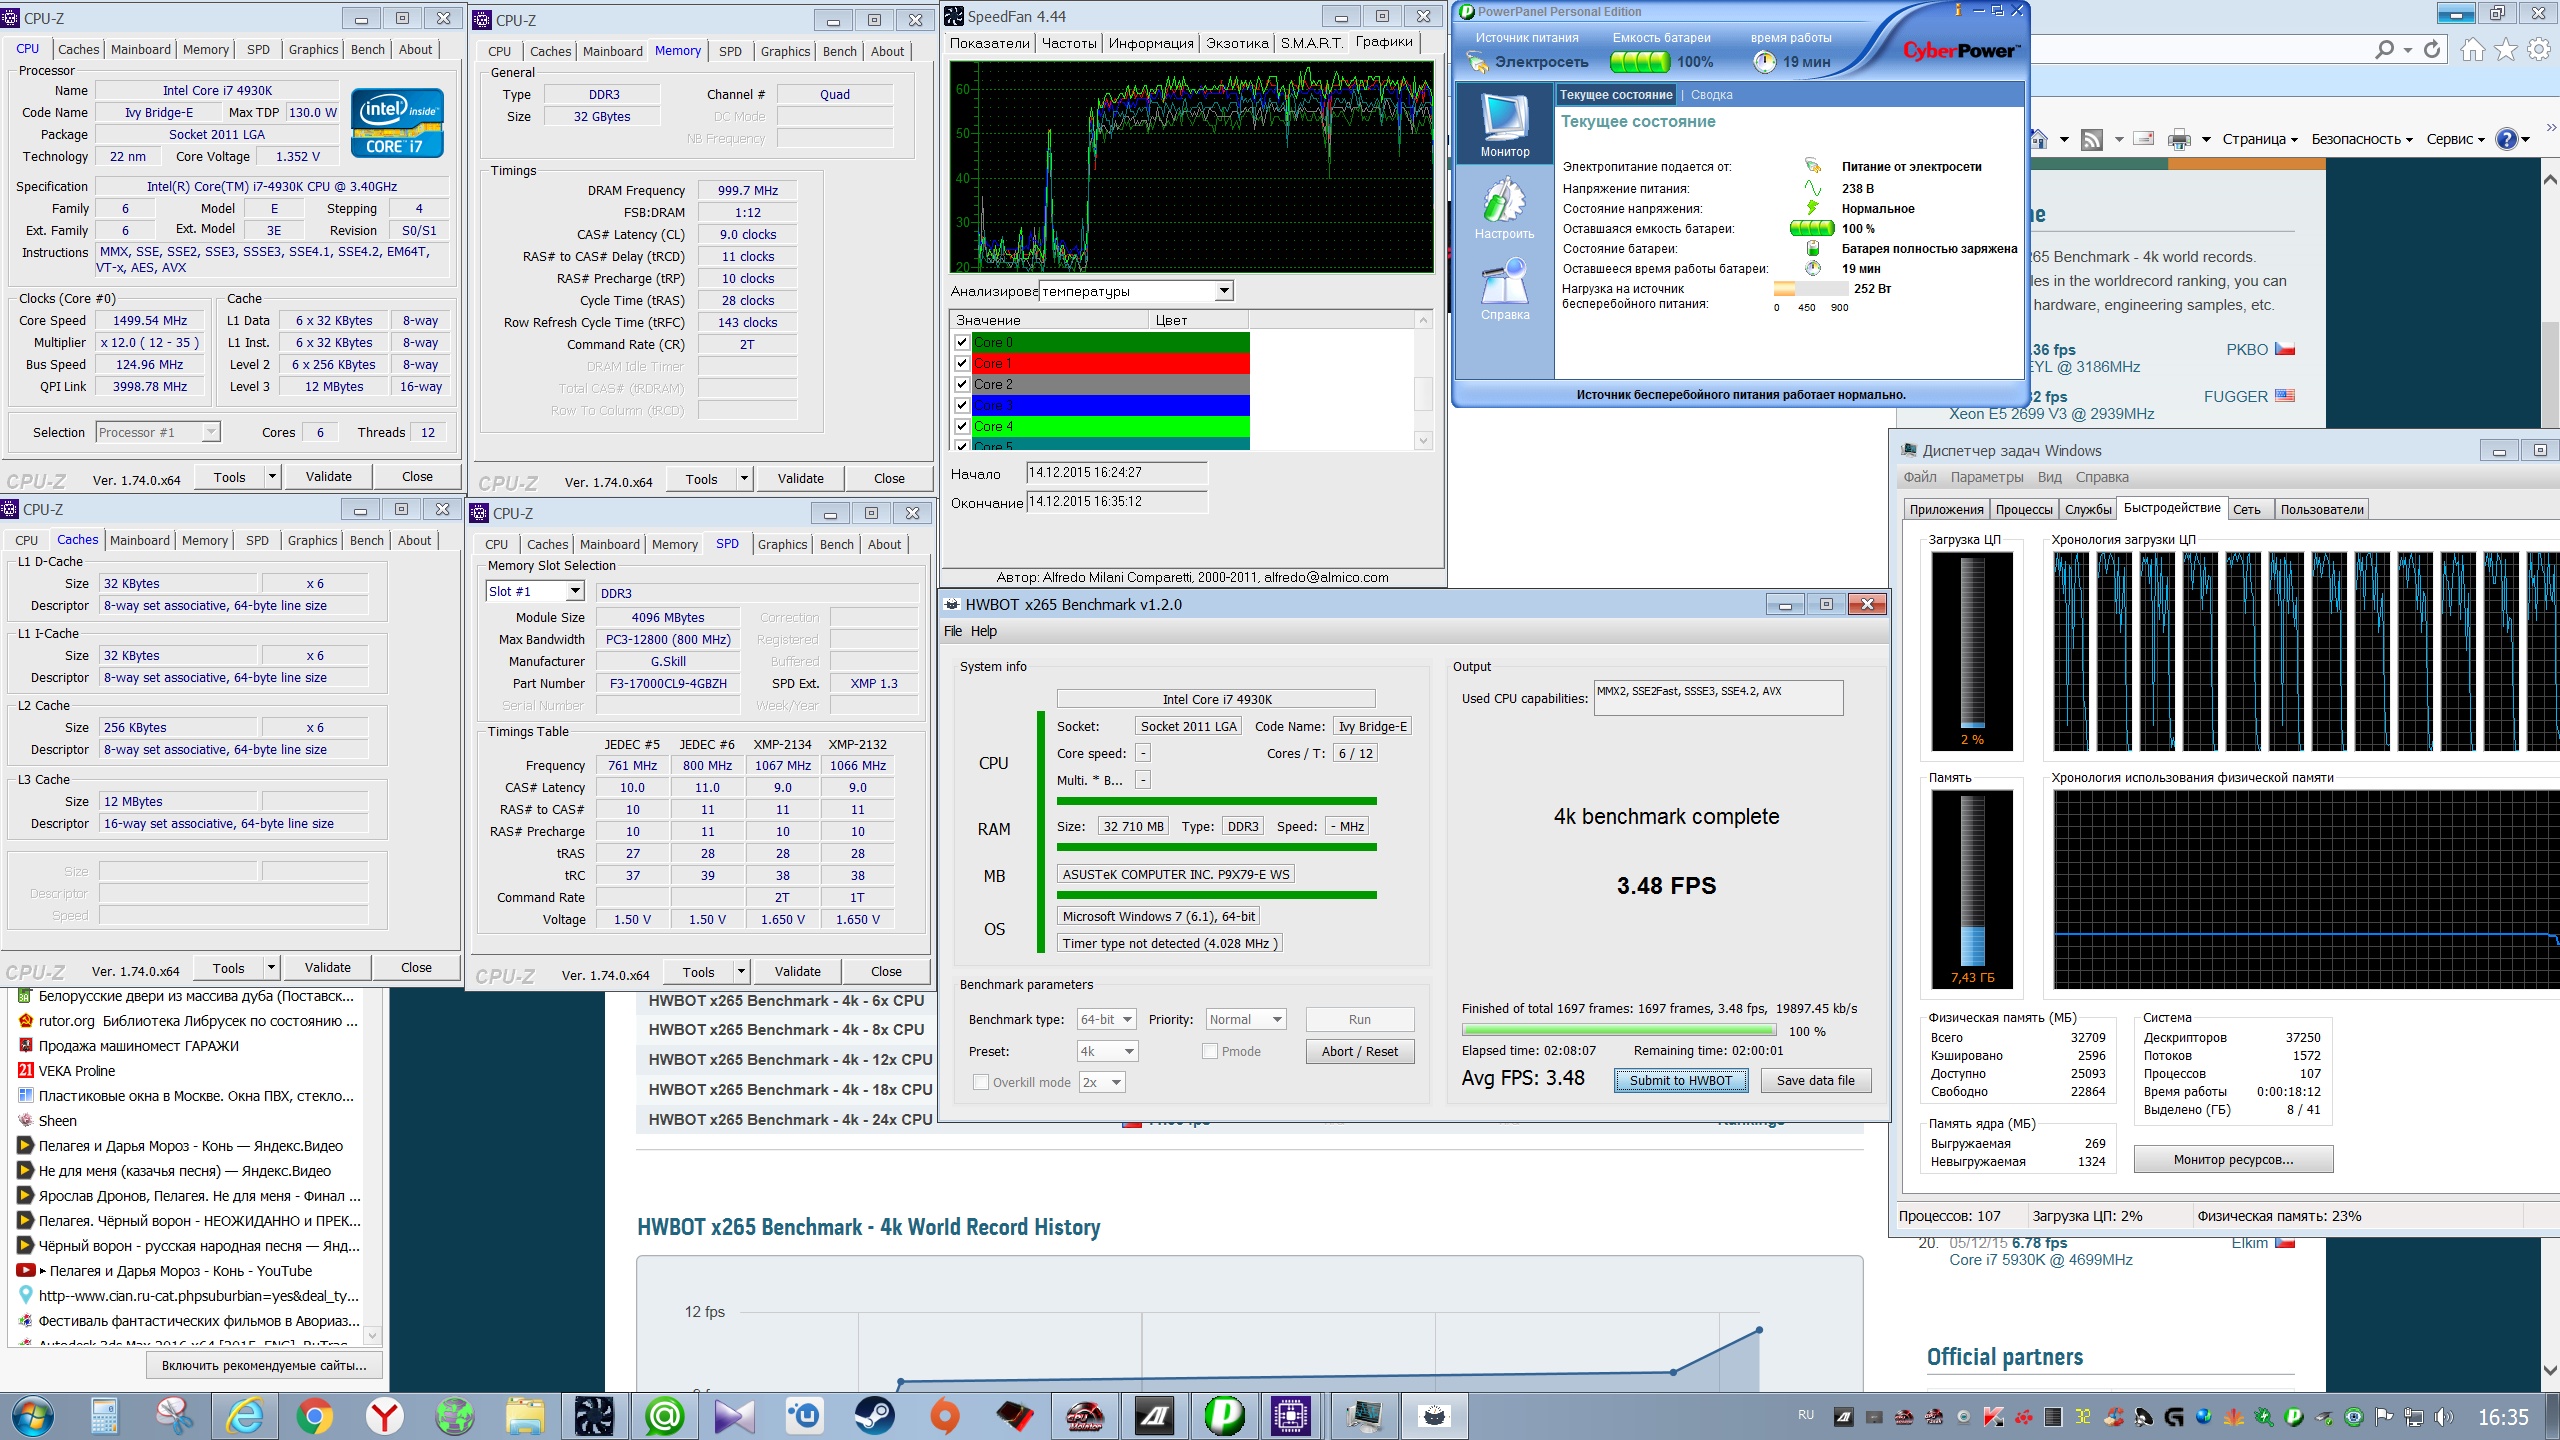Open Справка section in PowerPanel sidebar

tap(1504, 289)
